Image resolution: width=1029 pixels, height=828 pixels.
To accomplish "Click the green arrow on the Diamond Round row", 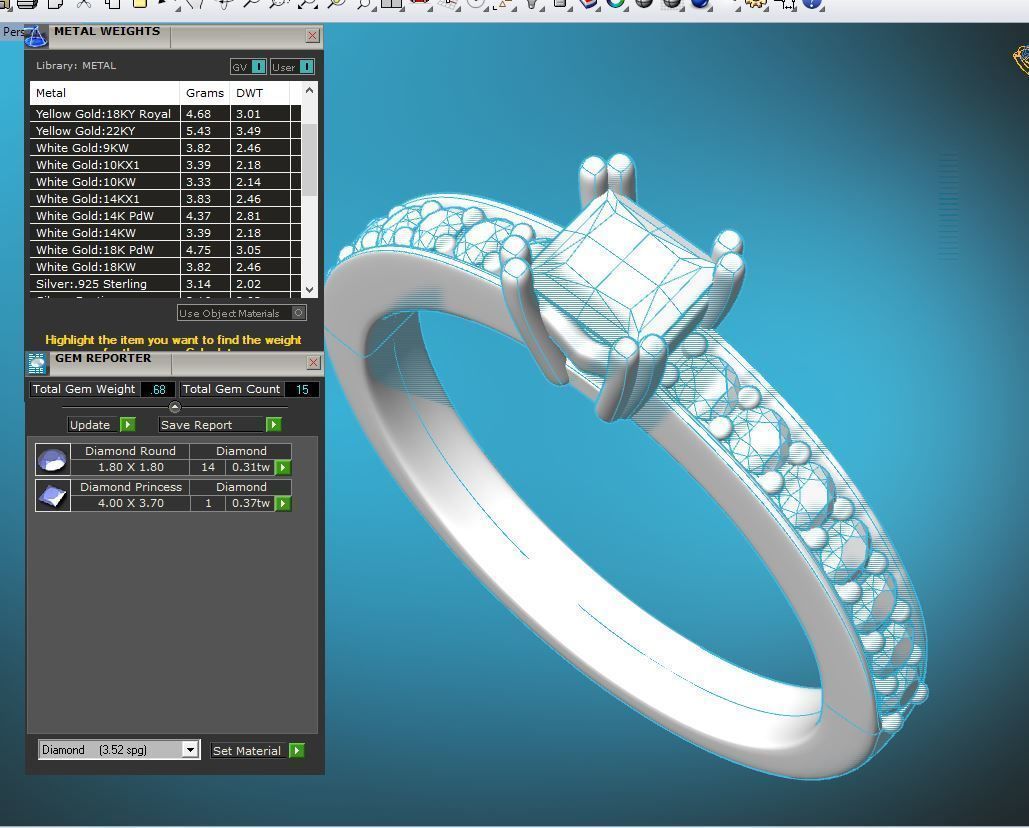I will coord(283,467).
